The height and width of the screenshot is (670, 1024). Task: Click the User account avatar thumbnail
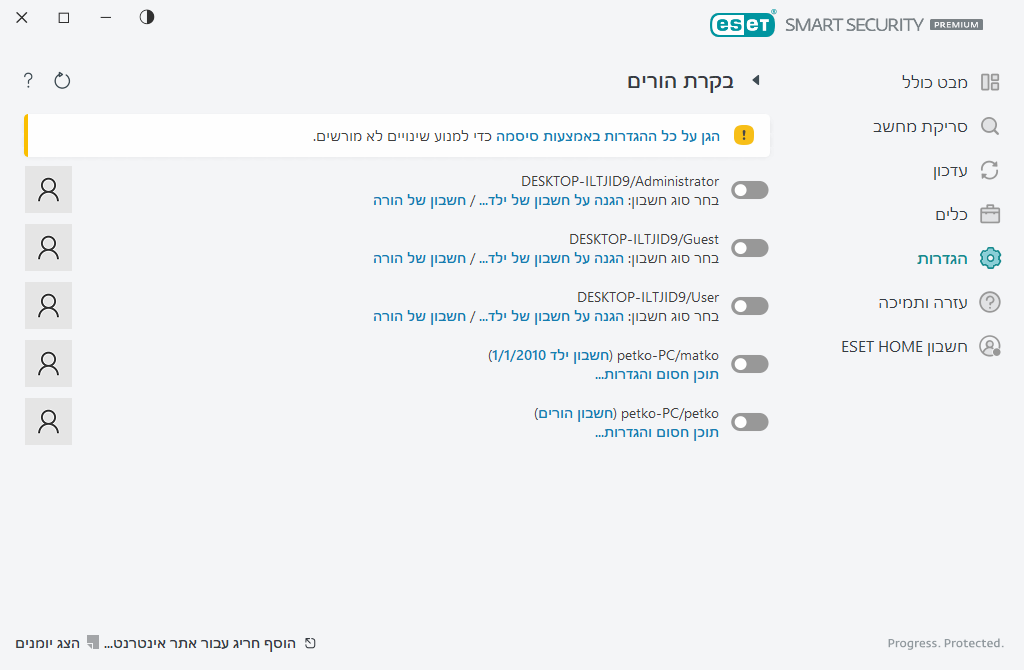[48, 305]
